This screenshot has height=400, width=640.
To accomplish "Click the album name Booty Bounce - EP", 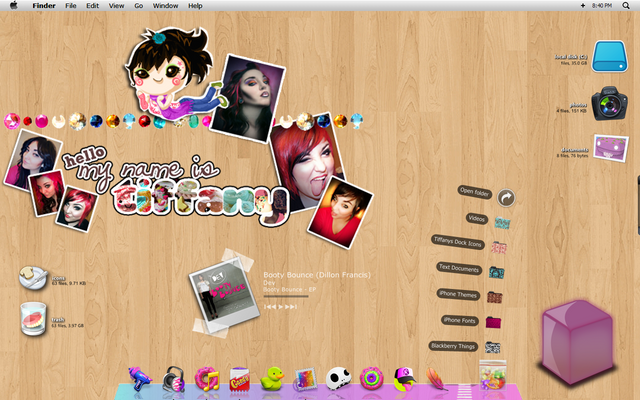I will [290, 289].
